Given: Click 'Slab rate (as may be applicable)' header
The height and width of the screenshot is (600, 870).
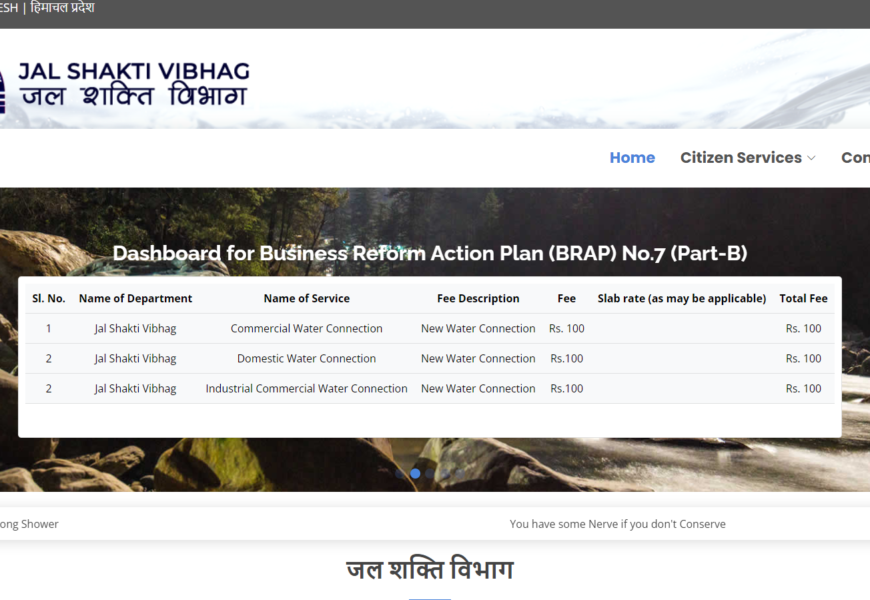Looking at the screenshot, I should tap(681, 298).
